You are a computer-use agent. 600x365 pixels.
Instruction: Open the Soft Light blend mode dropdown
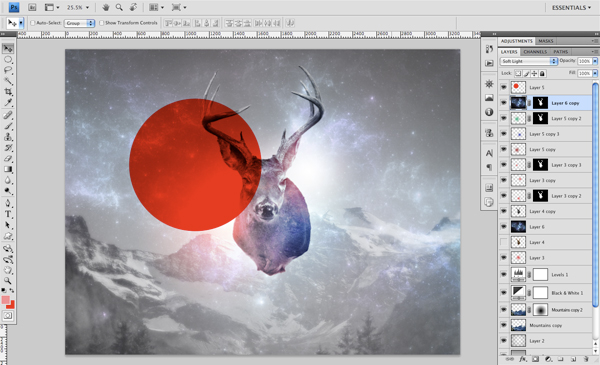click(528, 61)
